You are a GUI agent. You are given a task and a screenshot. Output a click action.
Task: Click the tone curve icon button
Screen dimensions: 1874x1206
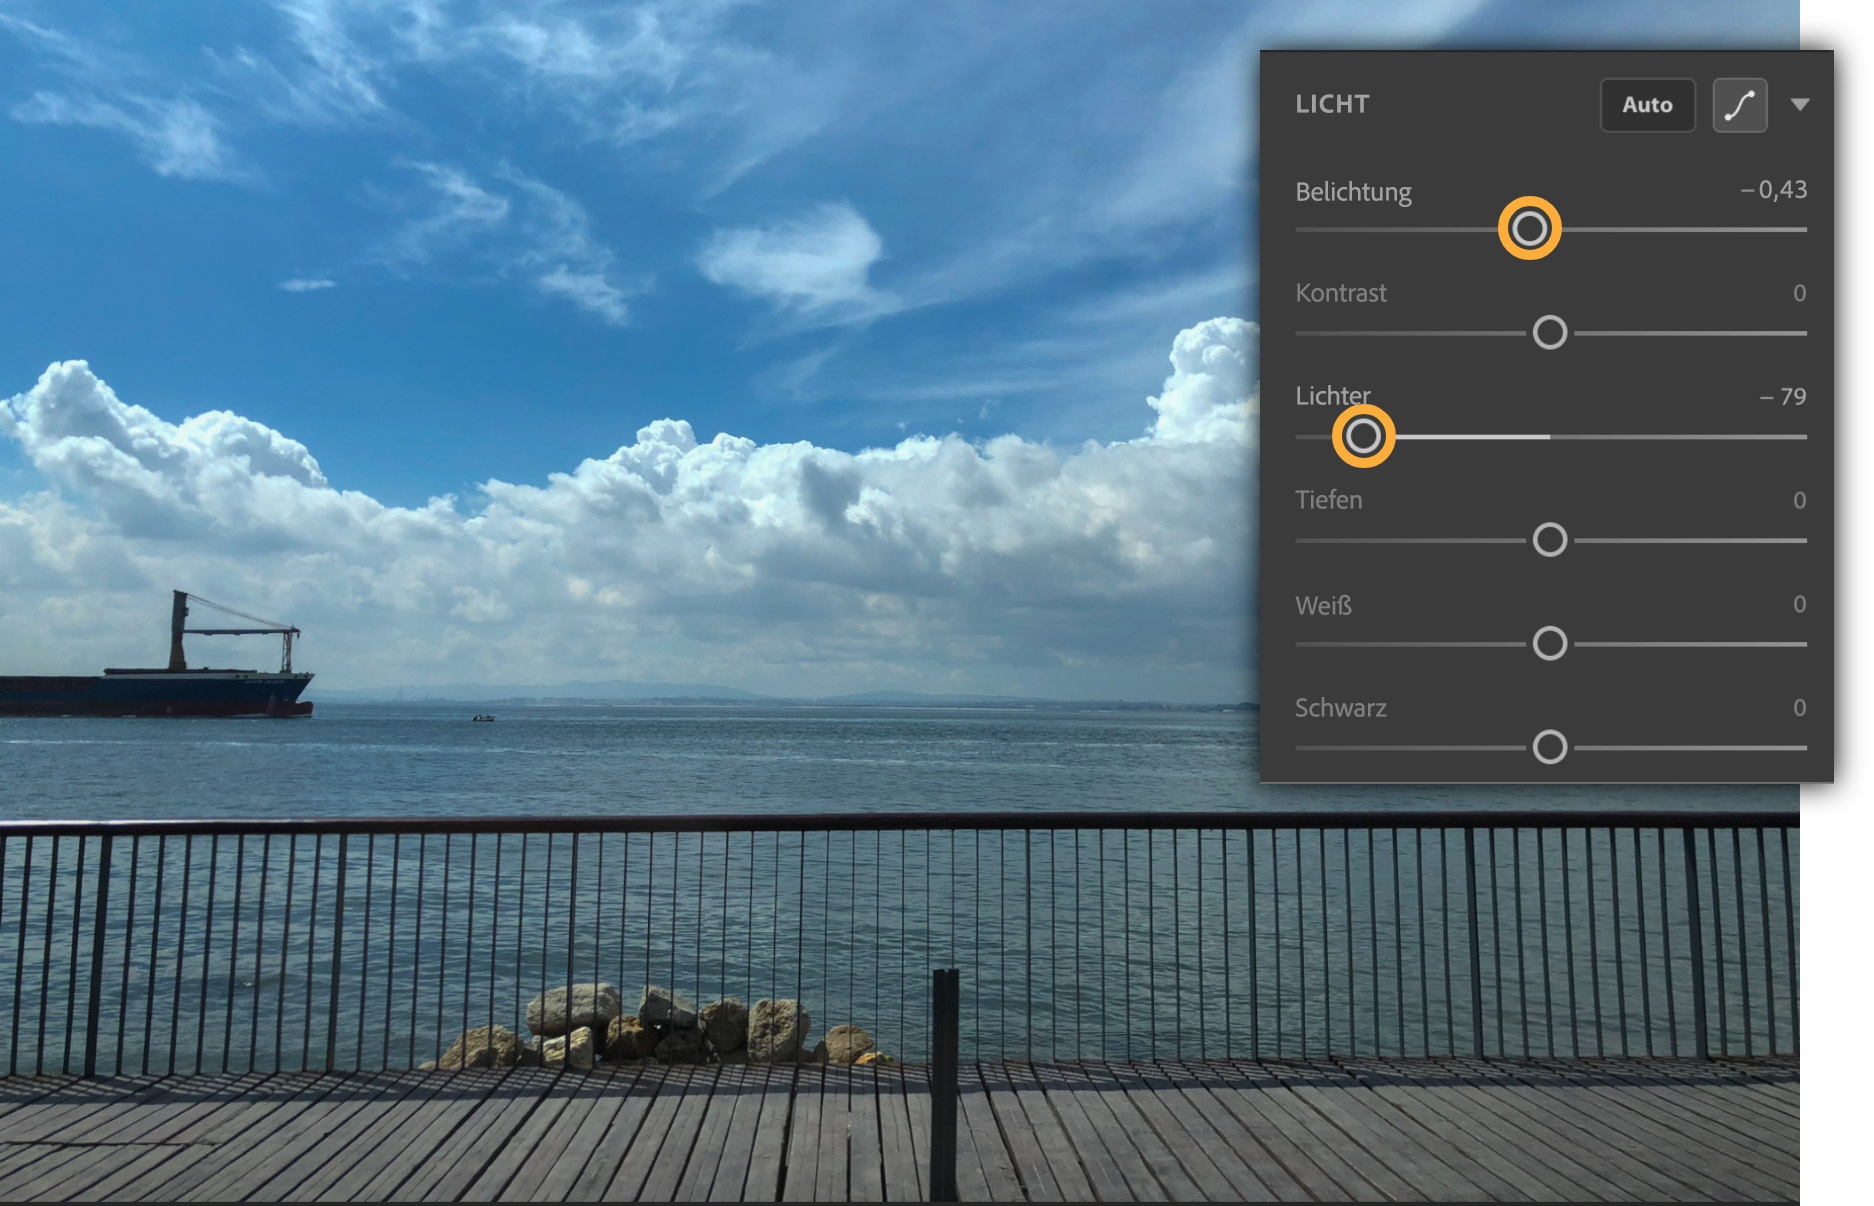(x=1739, y=105)
